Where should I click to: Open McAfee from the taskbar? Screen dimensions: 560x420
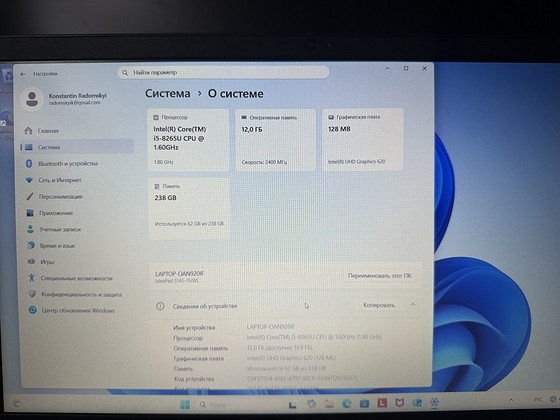[399, 403]
